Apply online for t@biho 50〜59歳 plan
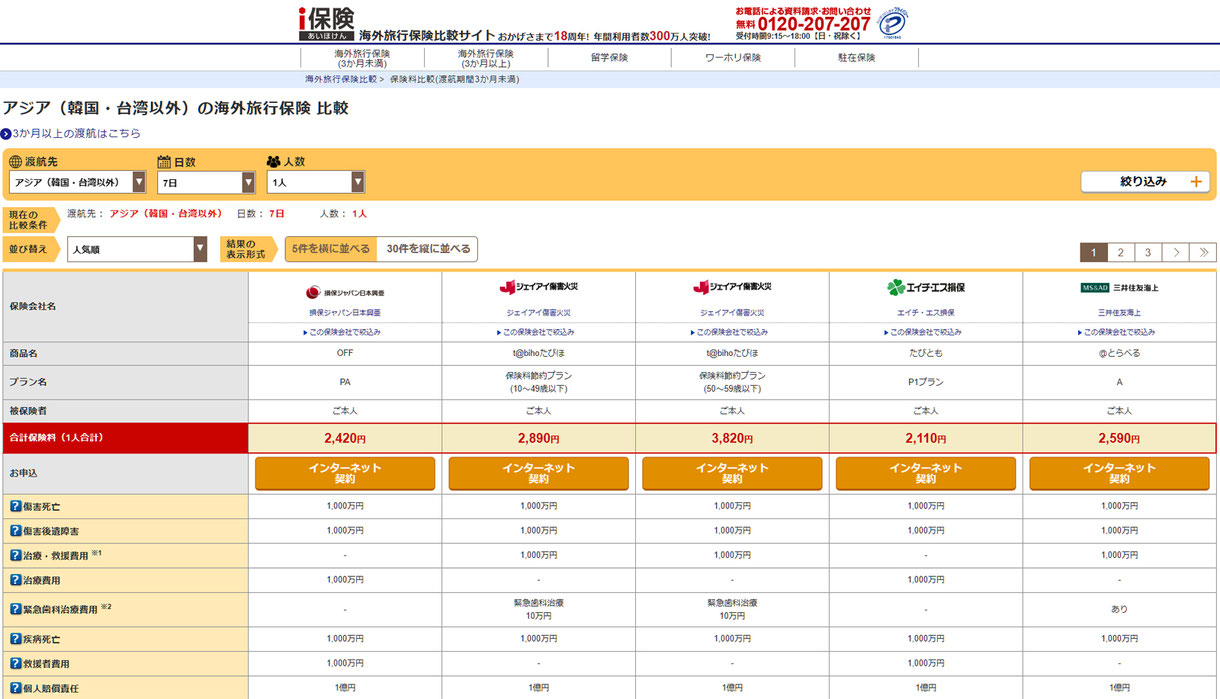The image size is (1220, 699). click(732, 473)
